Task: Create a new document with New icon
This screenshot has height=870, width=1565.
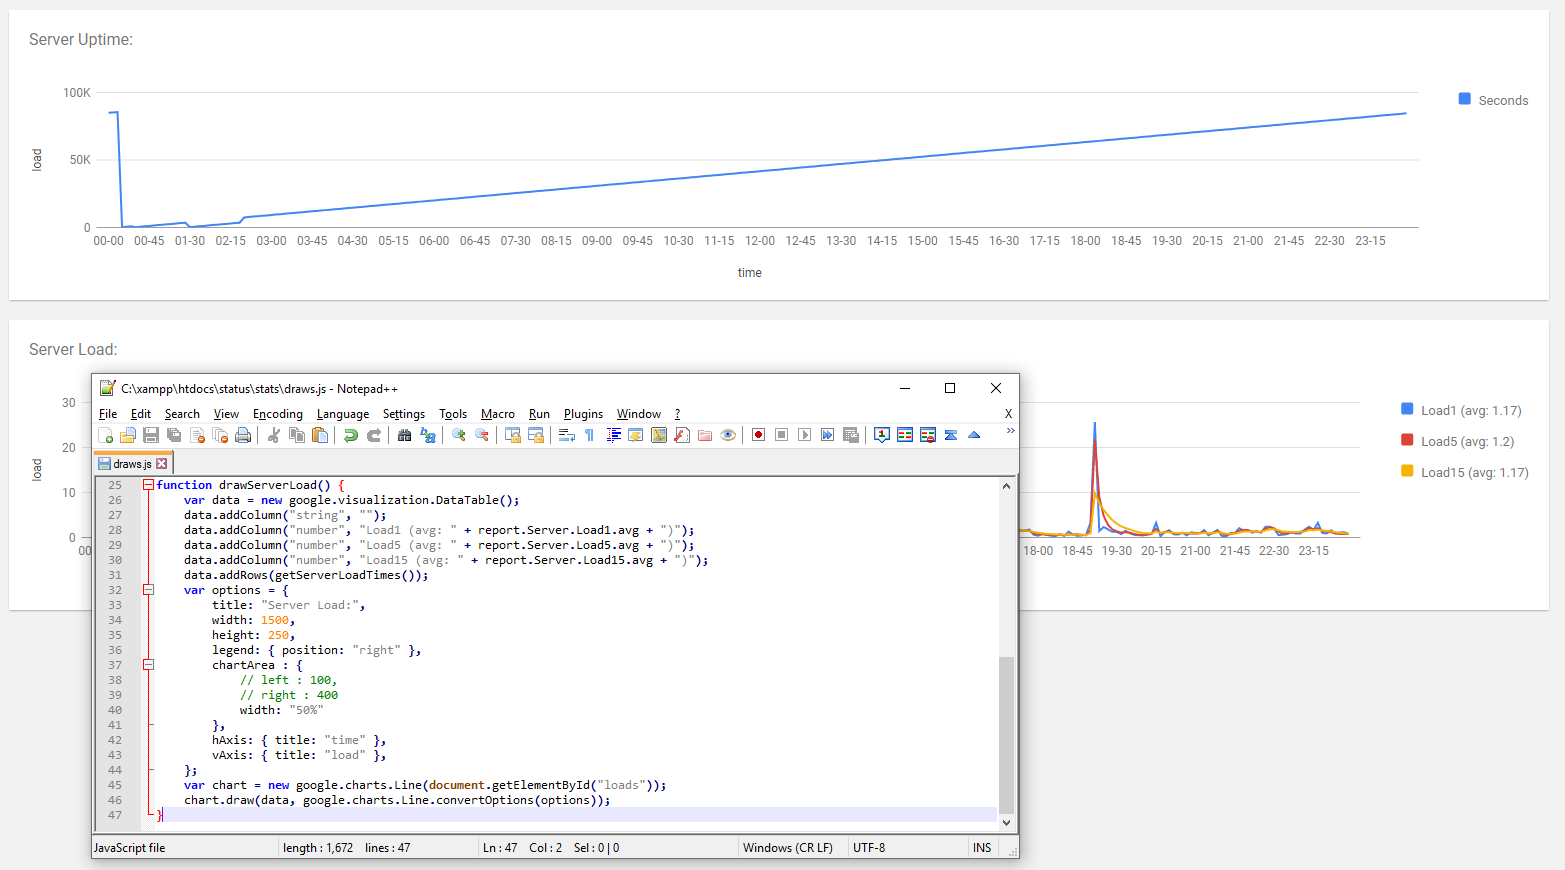Action: (x=105, y=435)
